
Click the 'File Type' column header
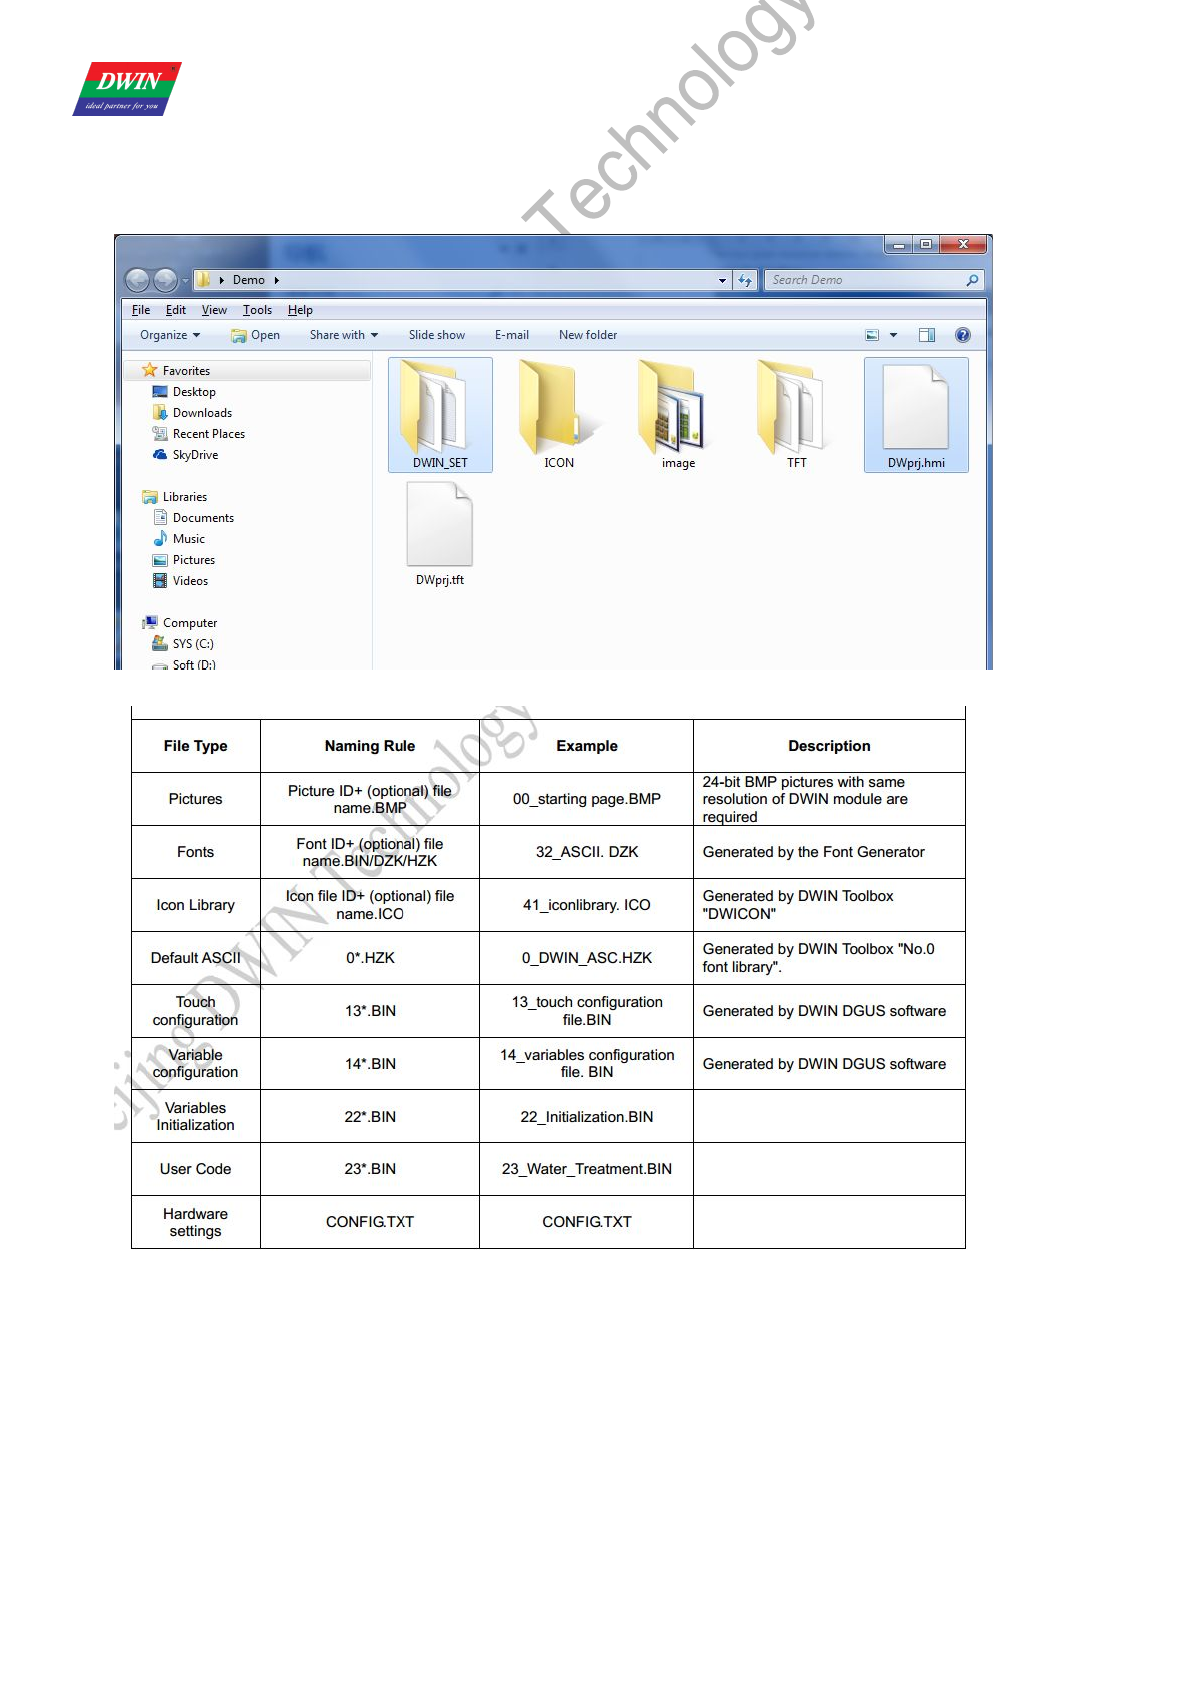(196, 746)
